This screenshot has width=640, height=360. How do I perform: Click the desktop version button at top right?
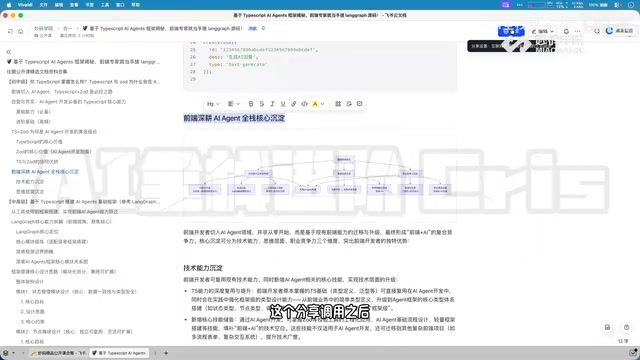pyautogui.click(x=620, y=31)
